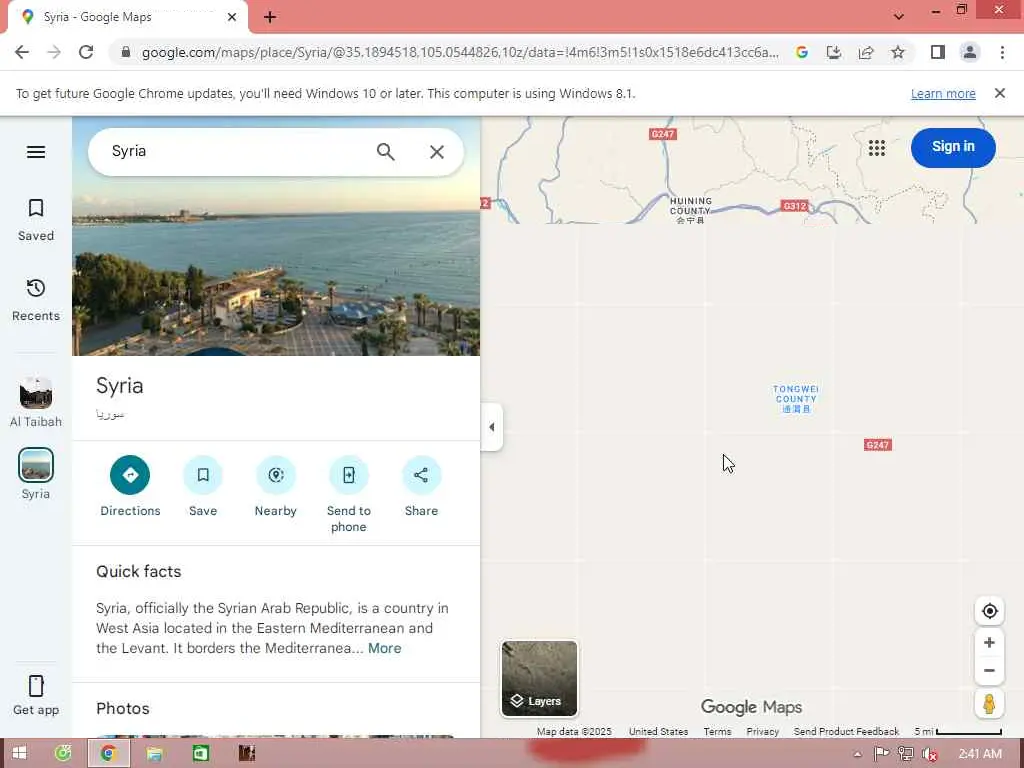The image size is (1024, 768).
Task: Share this page from address bar
Action: (x=866, y=52)
